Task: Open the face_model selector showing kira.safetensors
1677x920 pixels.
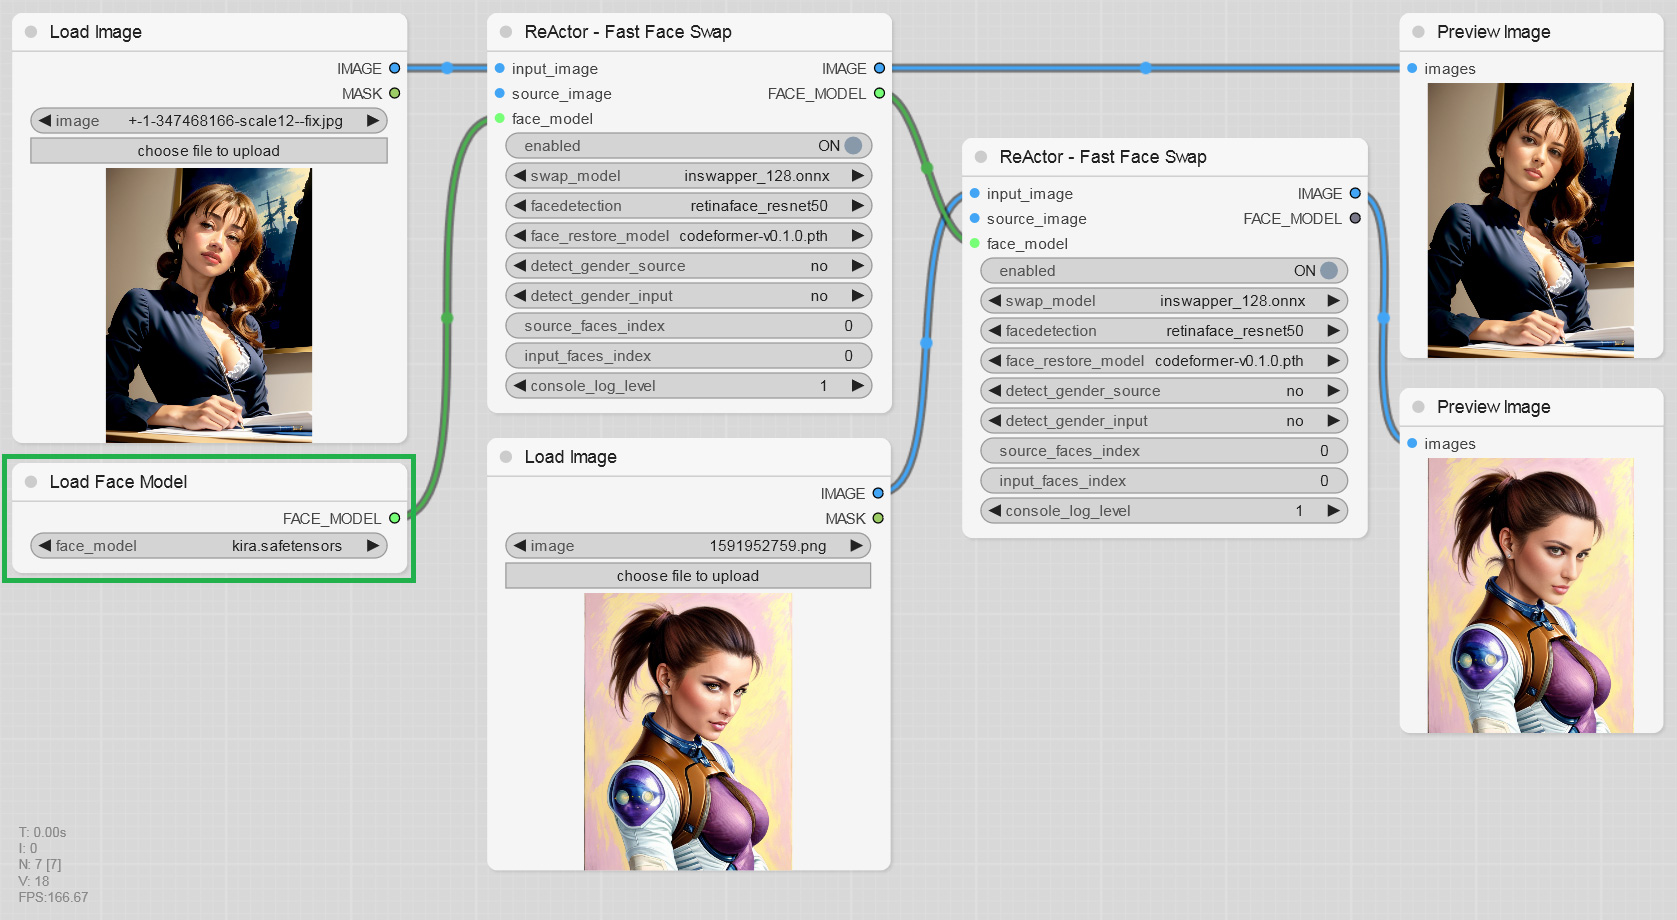Action: click(207, 546)
